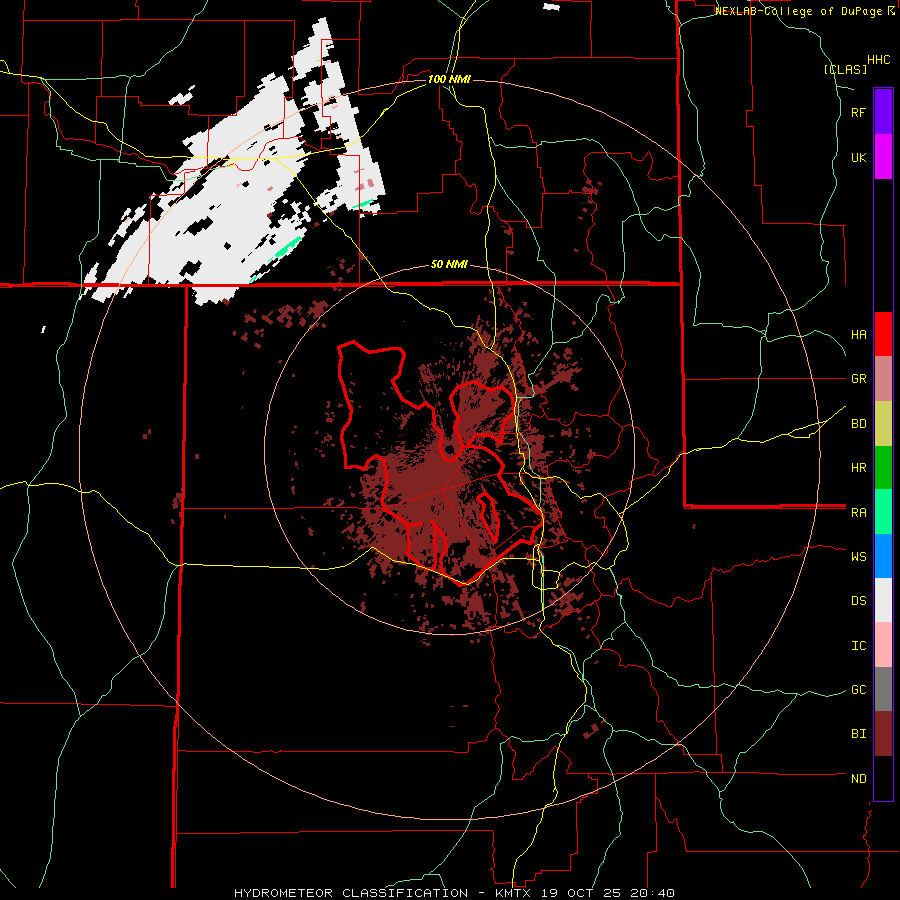
Task: Click the 'GC' legend label
Action: click(x=858, y=689)
